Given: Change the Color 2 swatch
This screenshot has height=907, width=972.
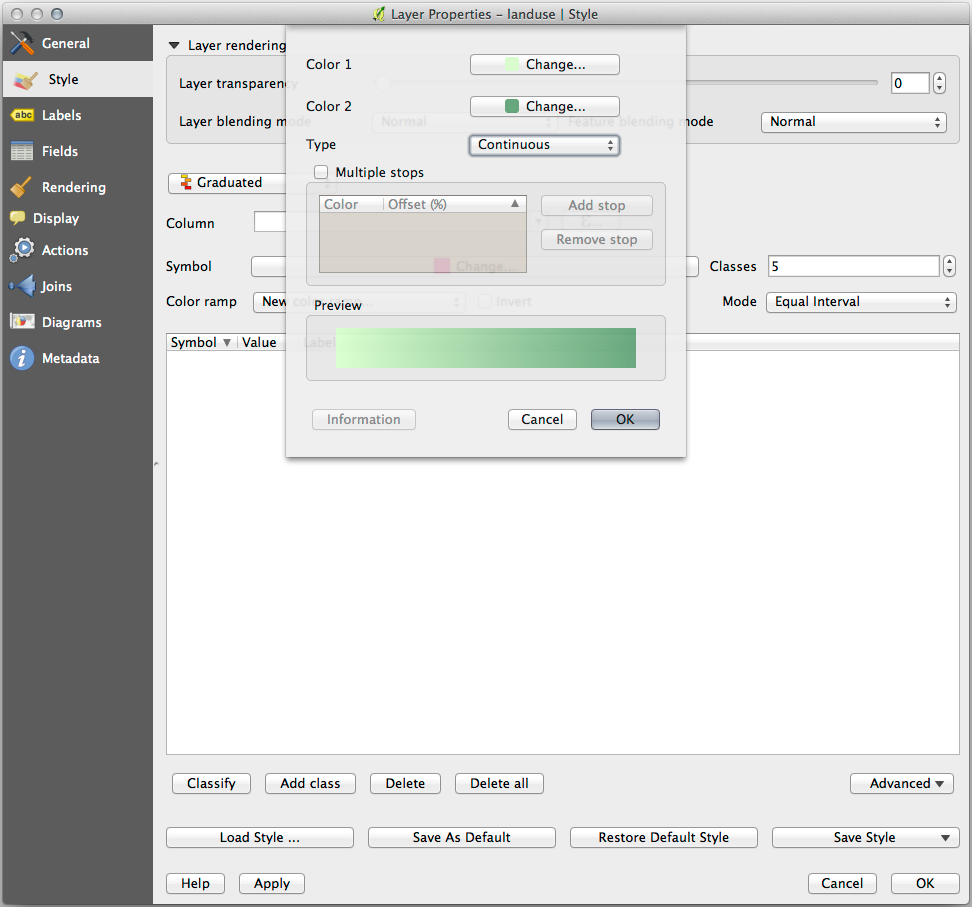Looking at the screenshot, I should click(544, 107).
